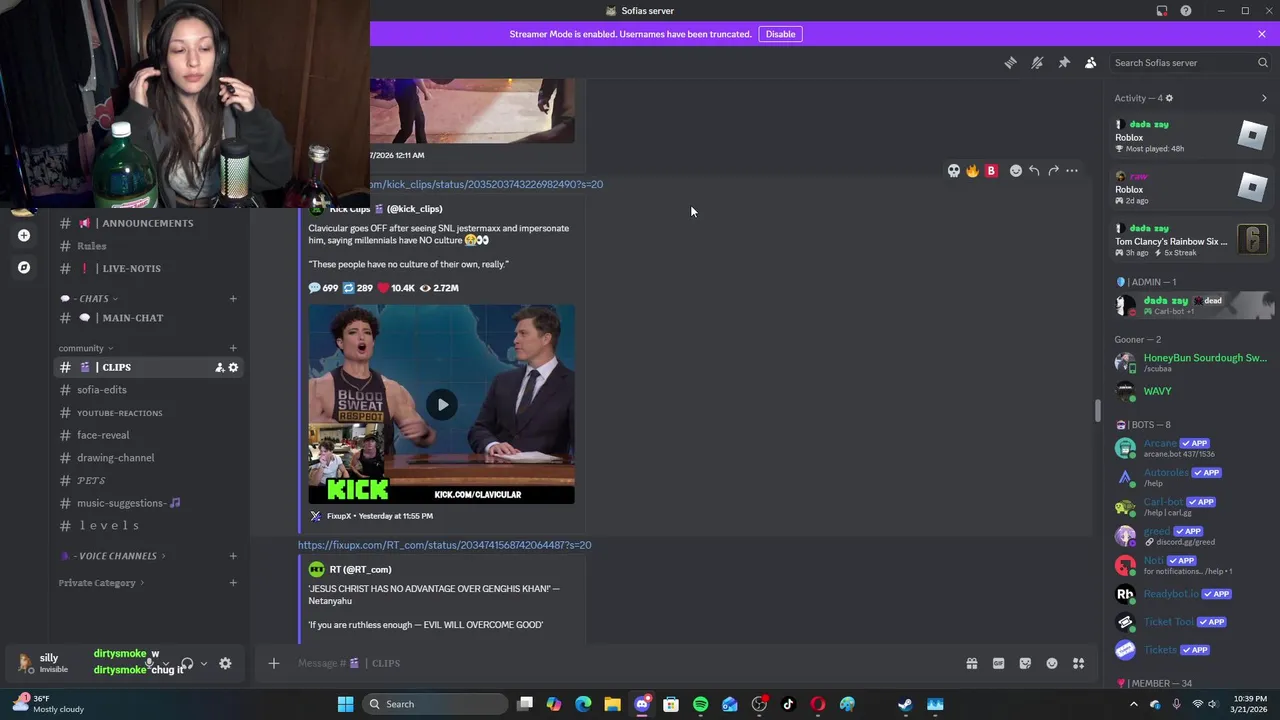Open pinned messages pin icon

click(1064, 62)
